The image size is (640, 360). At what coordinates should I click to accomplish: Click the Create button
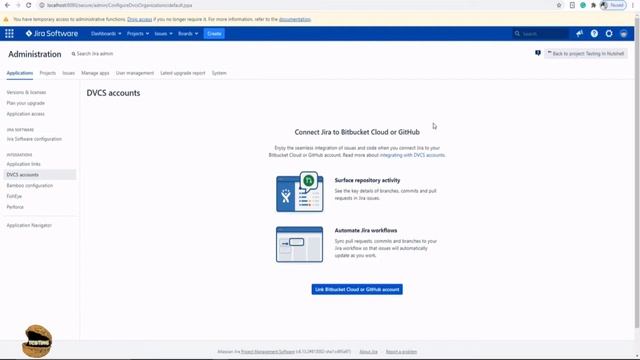coord(214,33)
